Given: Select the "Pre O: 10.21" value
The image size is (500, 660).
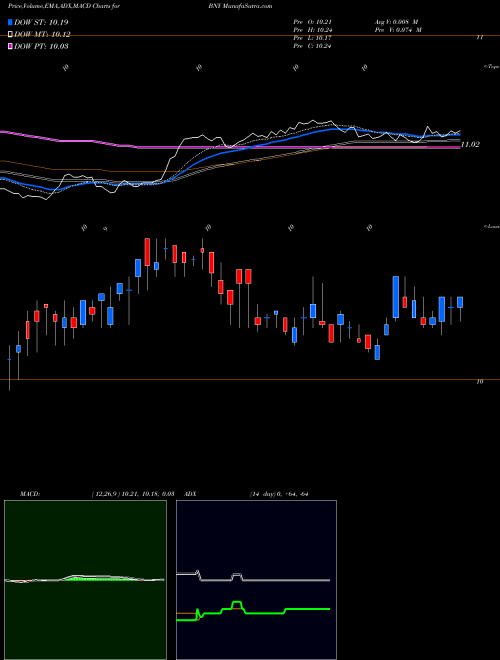Looking at the screenshot, I should pyautogui.click(x=312, y=22).
